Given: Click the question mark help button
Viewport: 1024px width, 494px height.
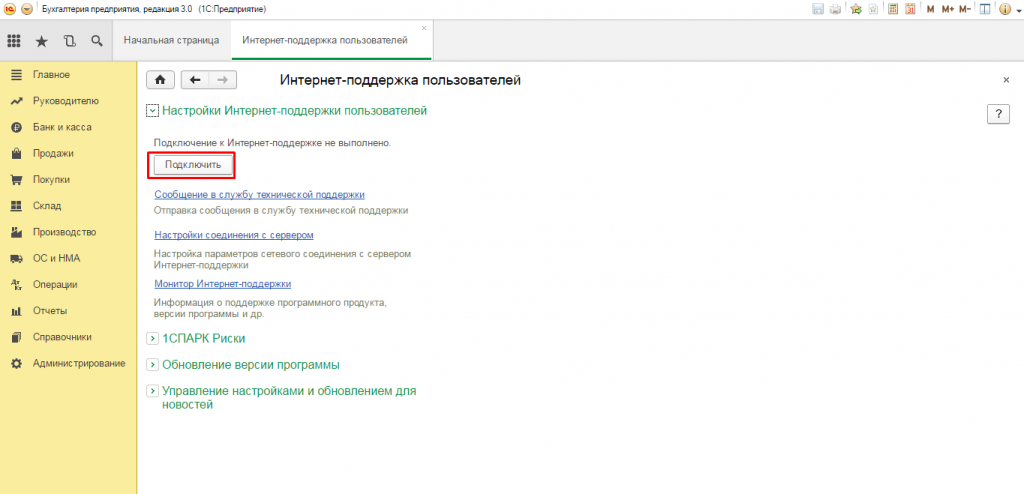Looking at the screenshot, I should [998, 113].
